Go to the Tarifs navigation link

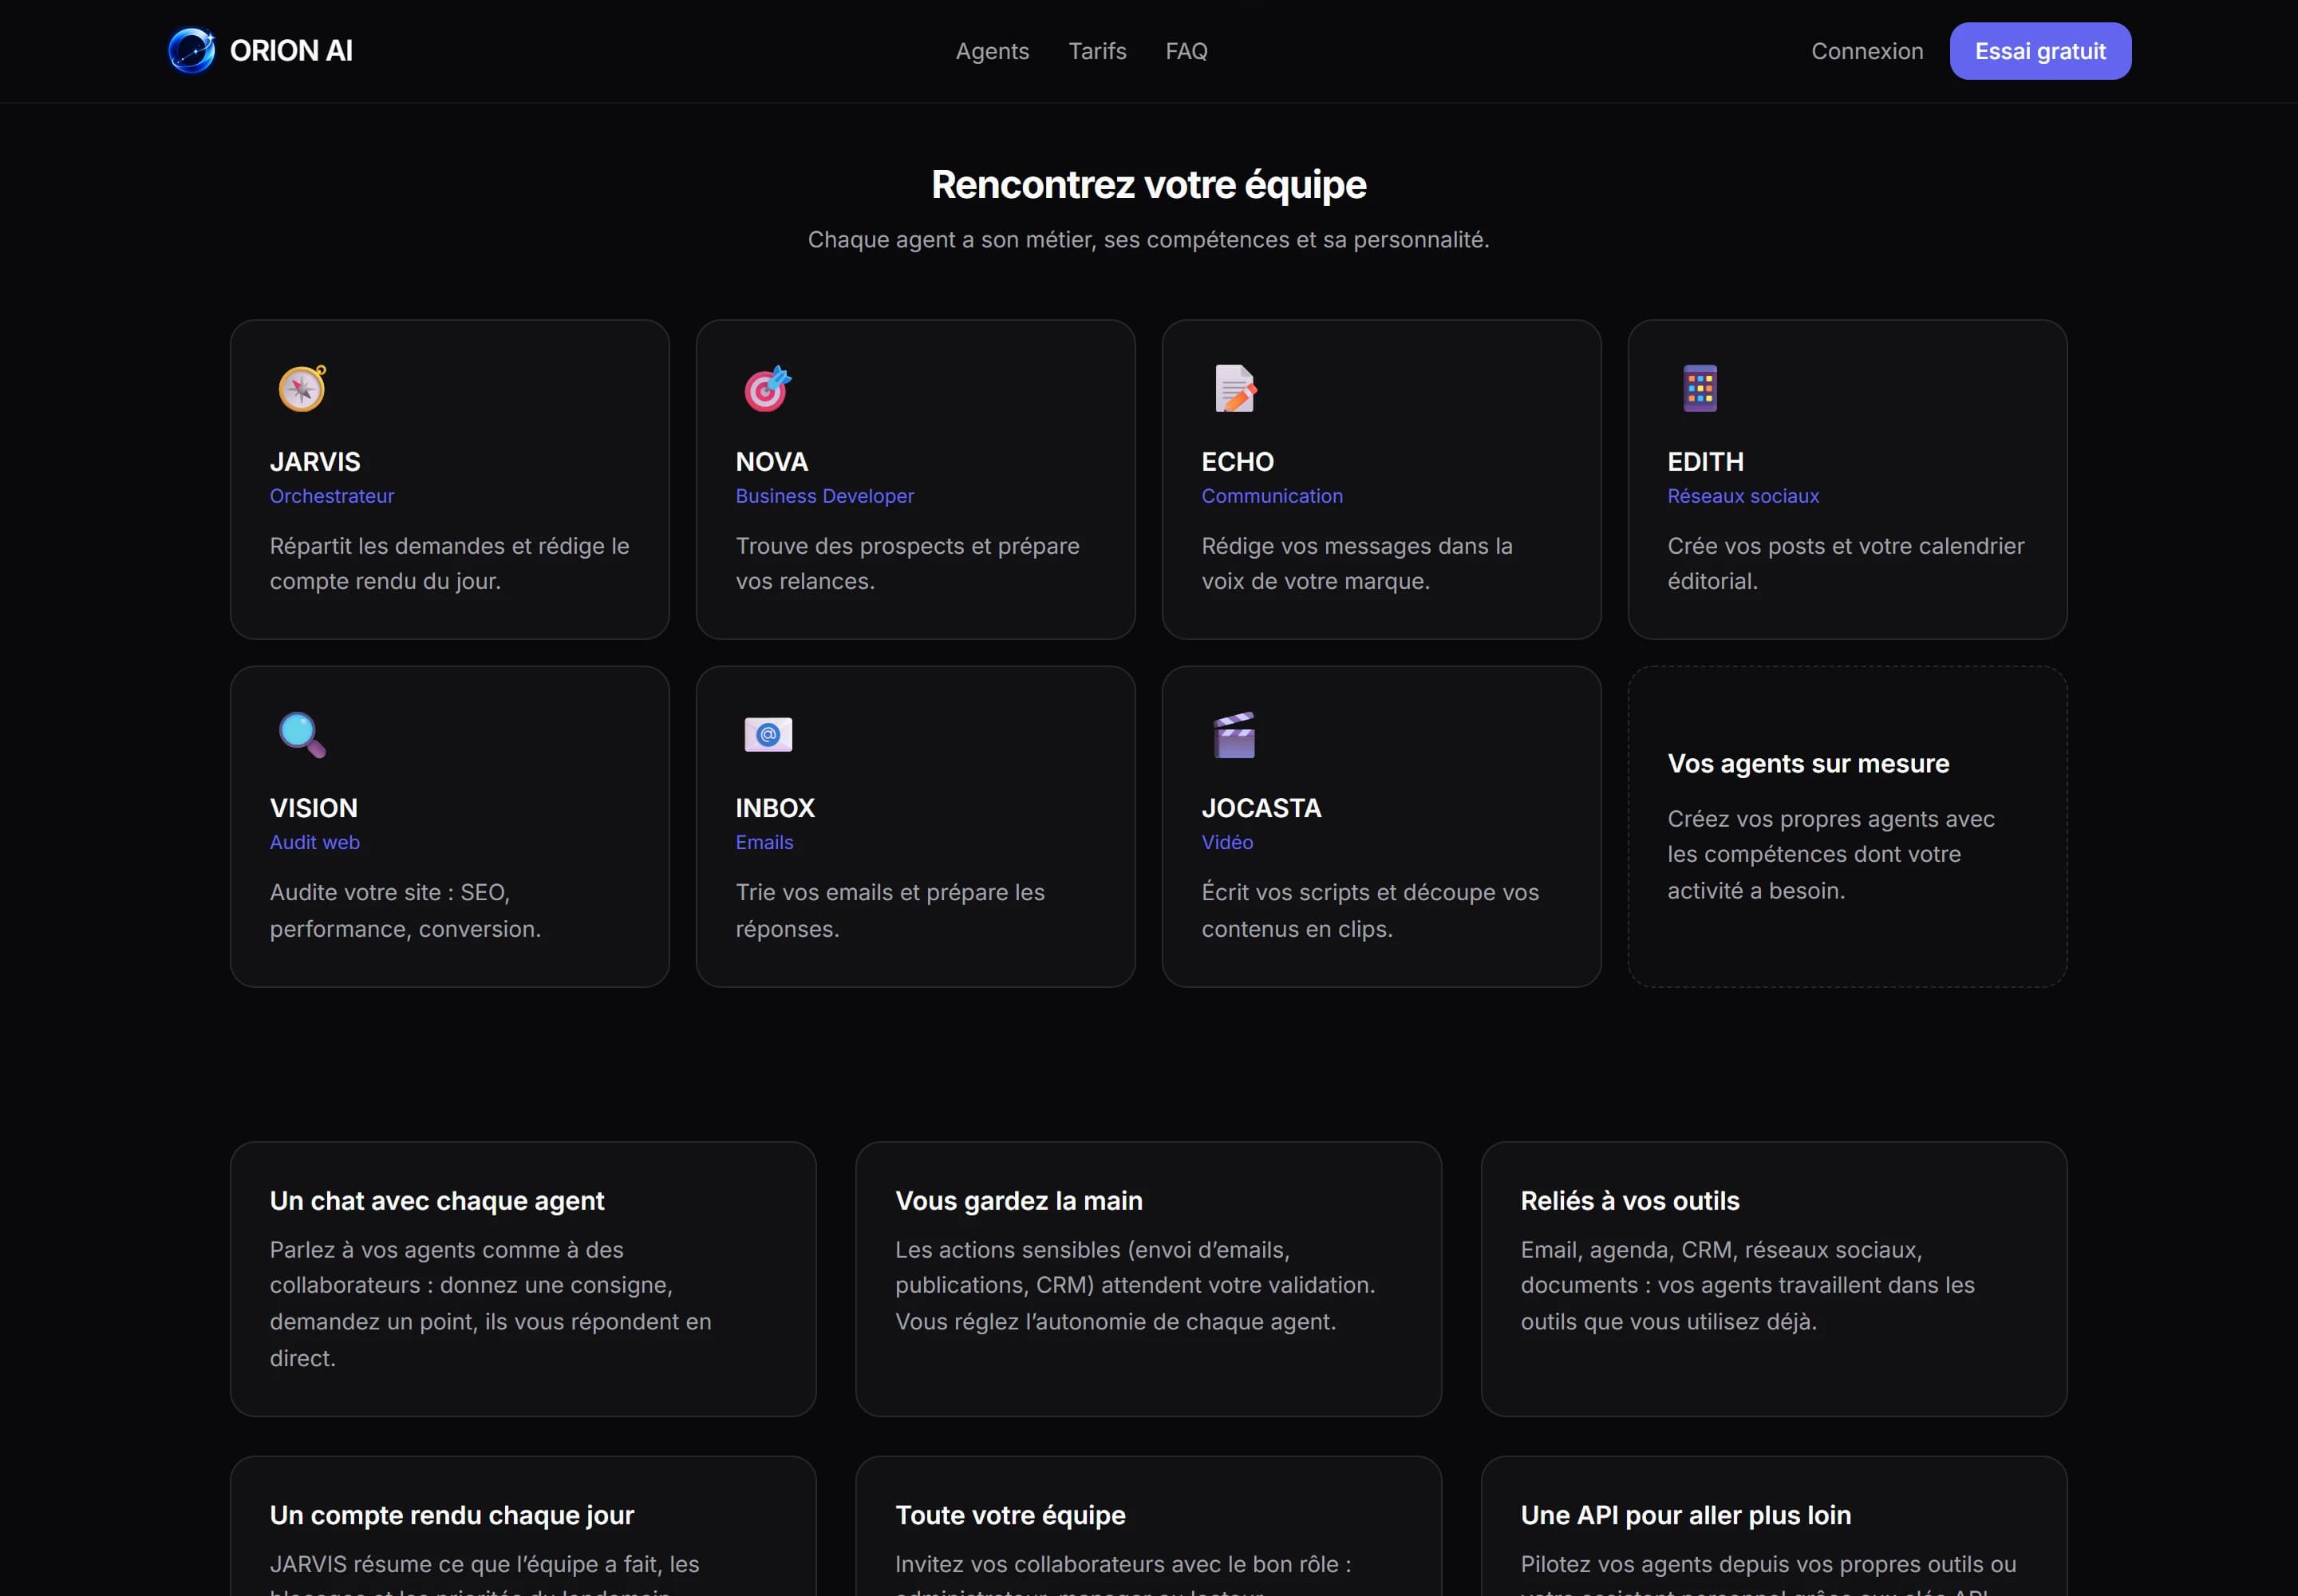click(x=1097, y=51)
